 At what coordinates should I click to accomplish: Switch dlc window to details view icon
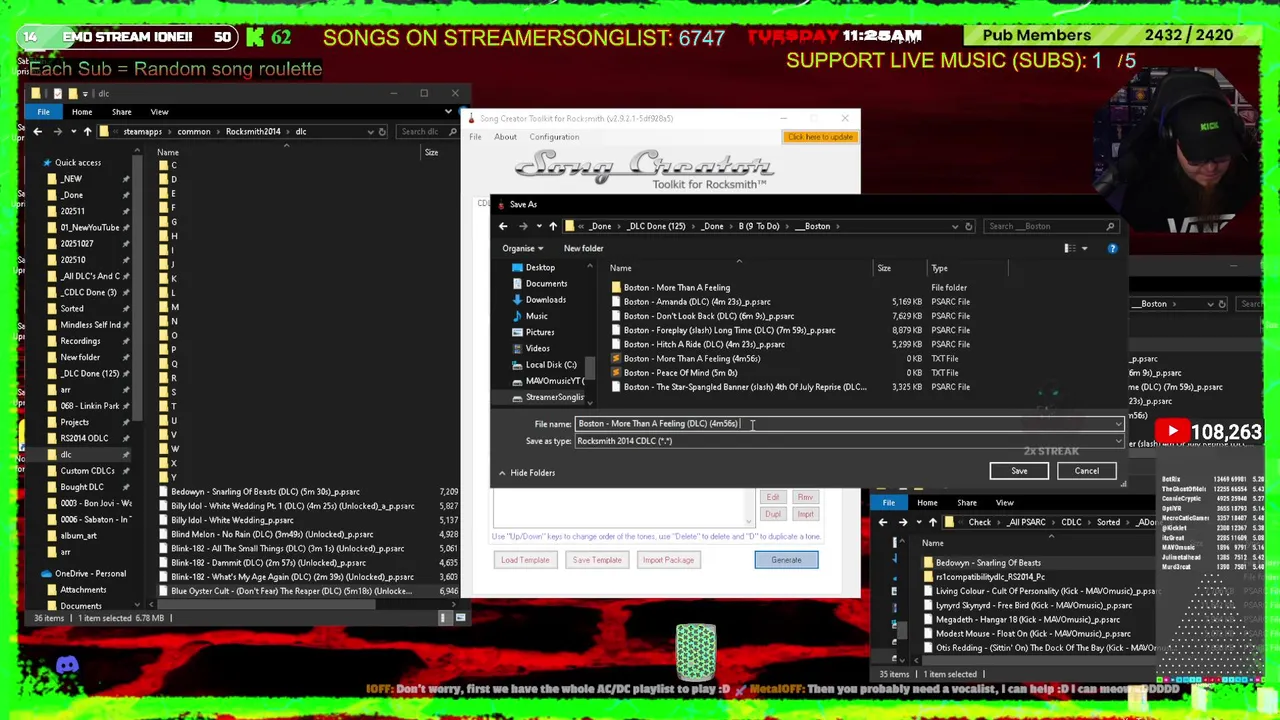tap(443, 618)
